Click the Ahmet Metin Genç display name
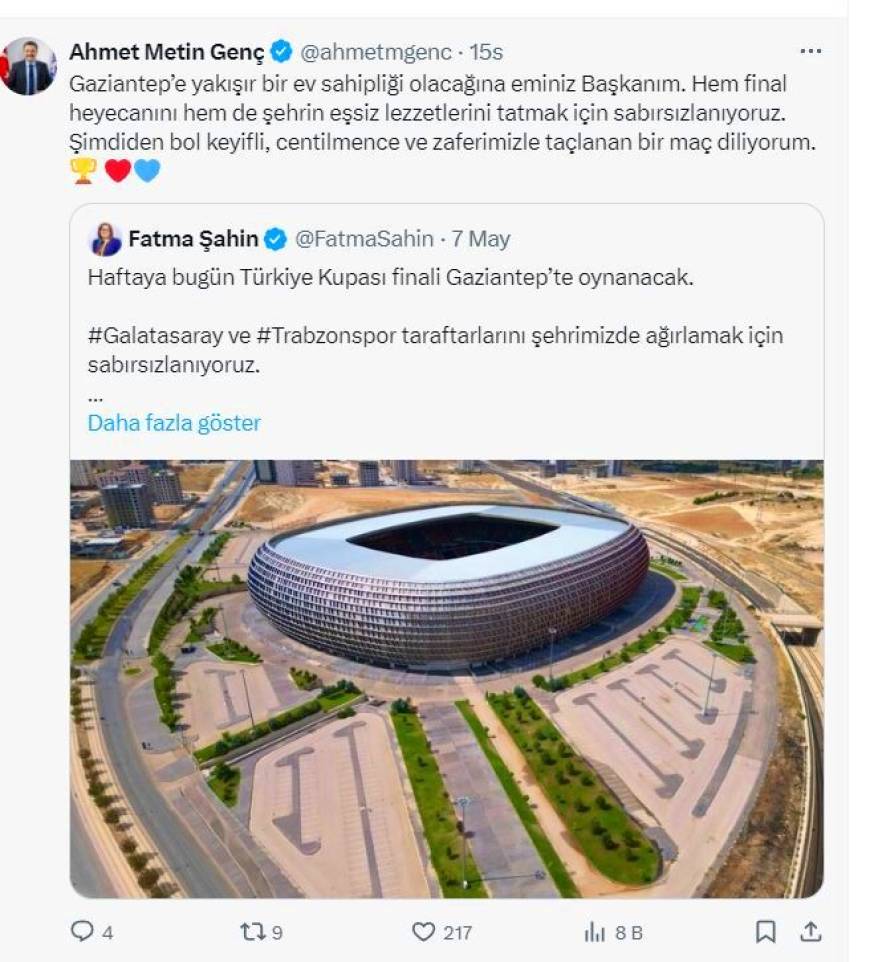This screenshot has height=962, width=870. (x=167, y=52)
